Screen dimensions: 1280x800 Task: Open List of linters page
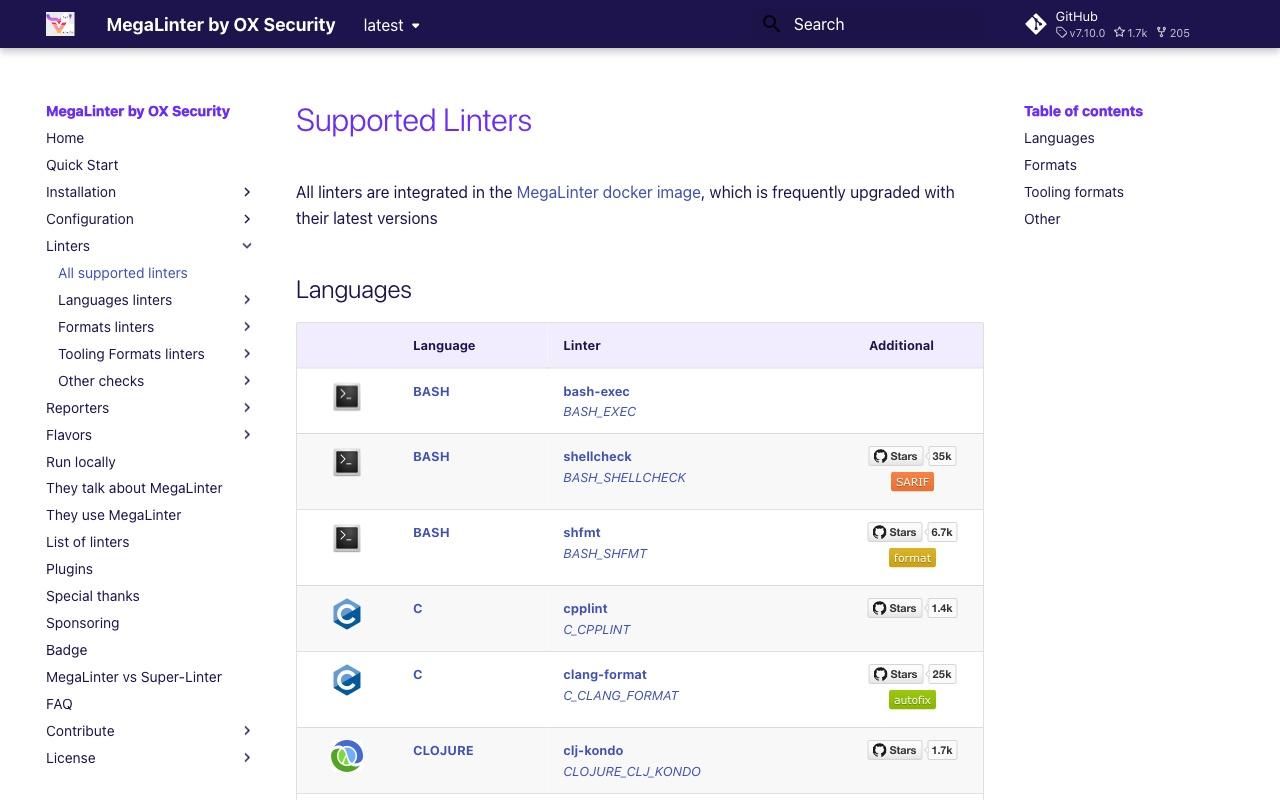coord(88,542)
